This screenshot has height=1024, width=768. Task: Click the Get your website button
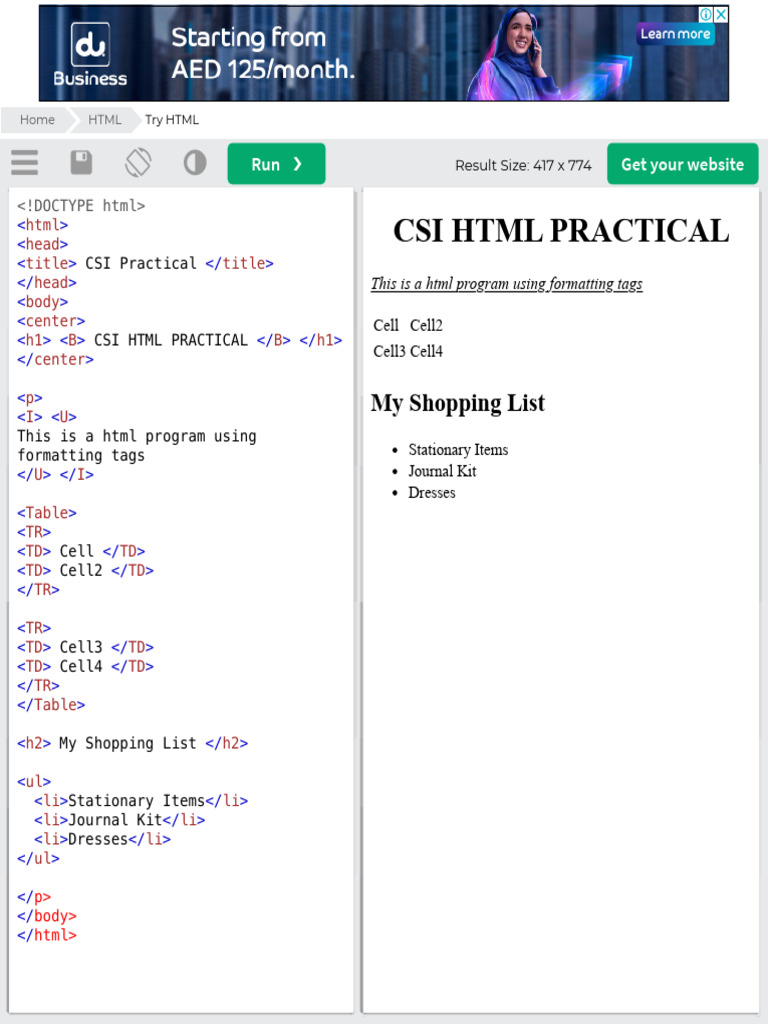coord(682,164)
